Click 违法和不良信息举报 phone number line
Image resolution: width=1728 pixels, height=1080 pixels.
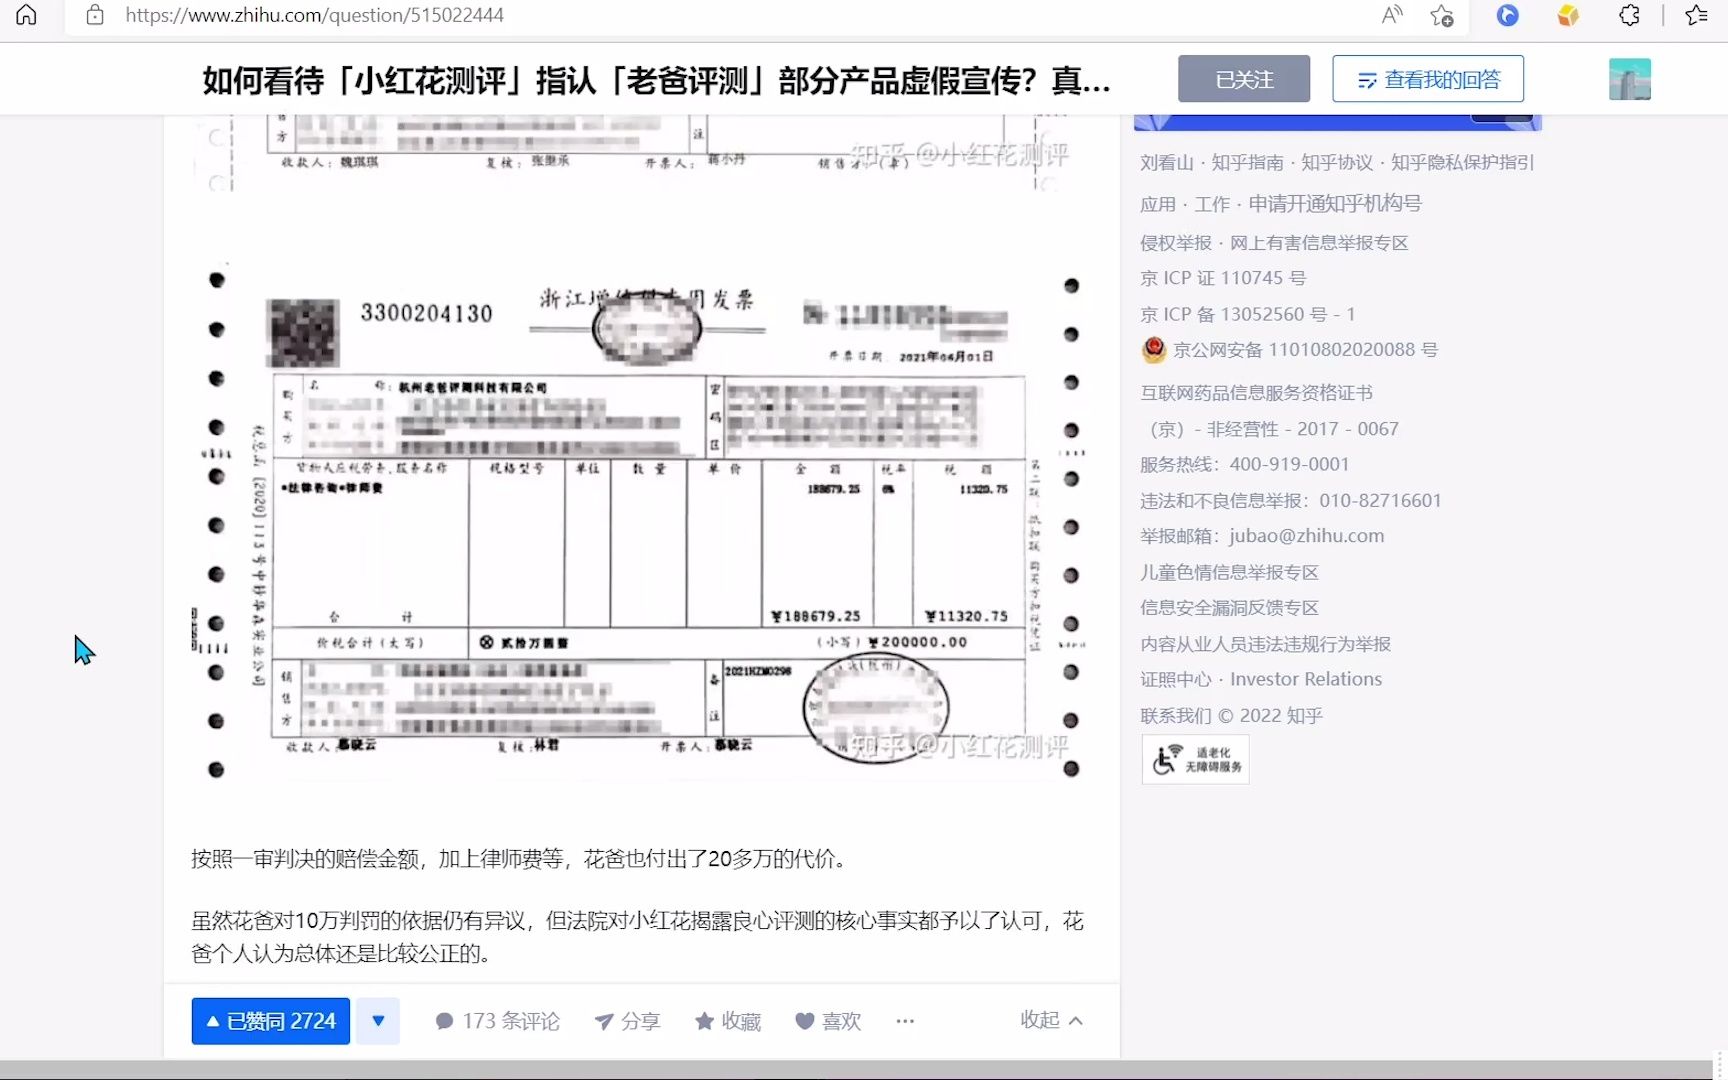(x=1291, y=500)
